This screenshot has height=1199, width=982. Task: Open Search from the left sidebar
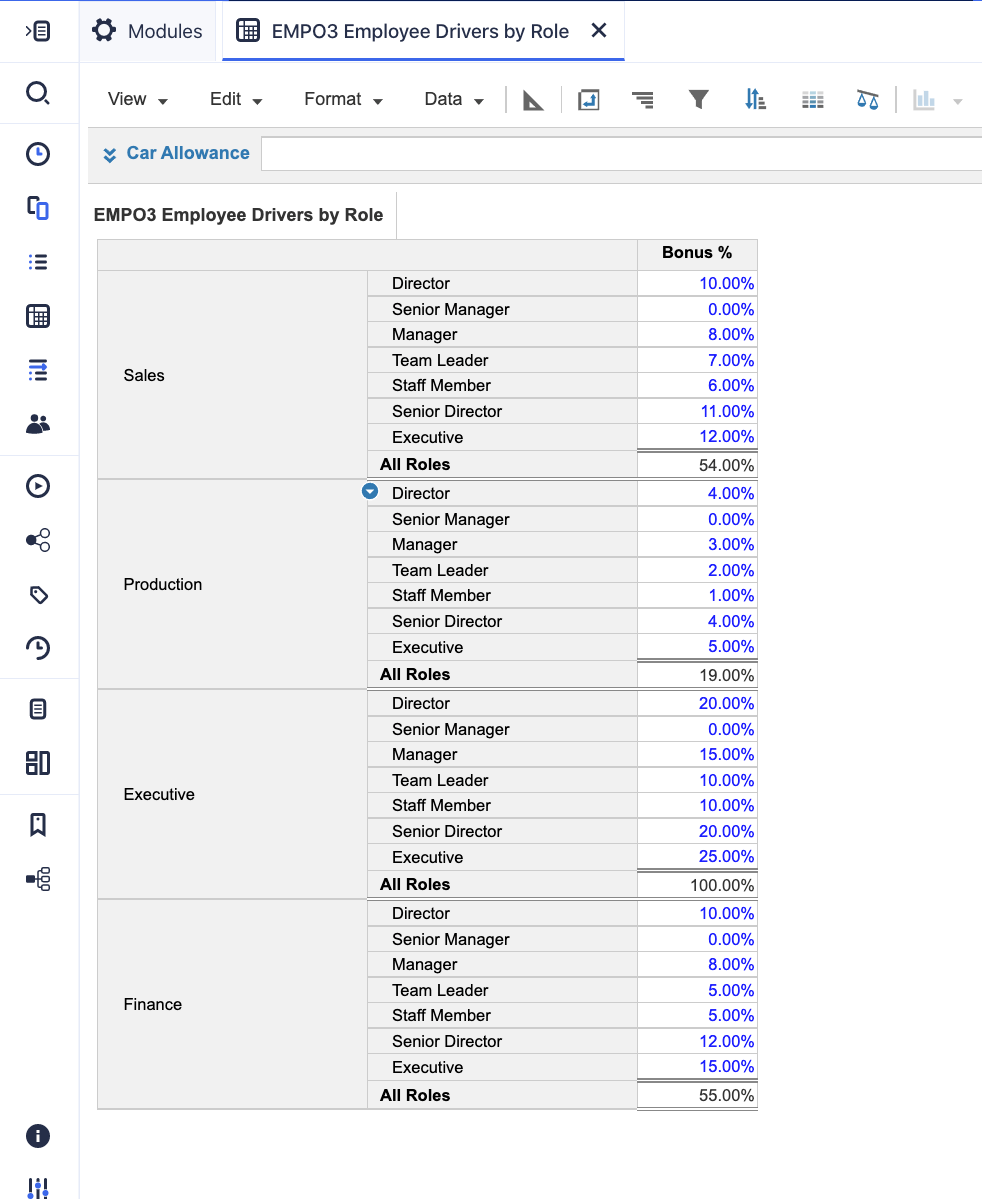click(x=38, y=92)
